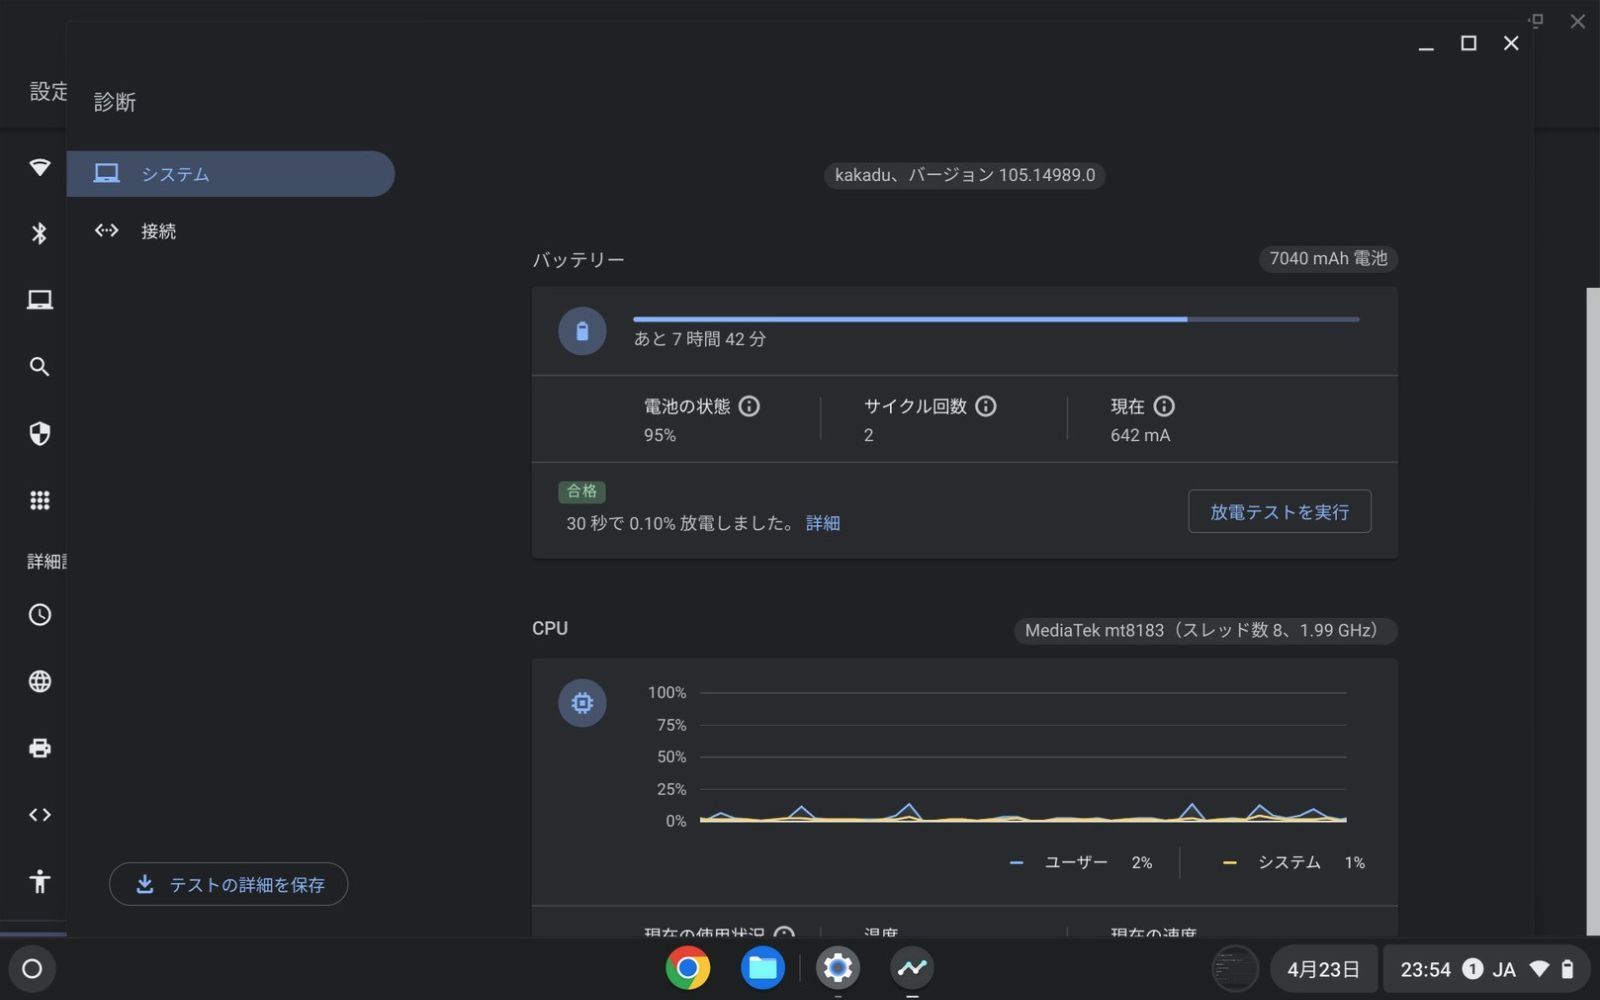Click the laptop icon beside システム
Screen dimensions: 1600x1000
[106, 174]
